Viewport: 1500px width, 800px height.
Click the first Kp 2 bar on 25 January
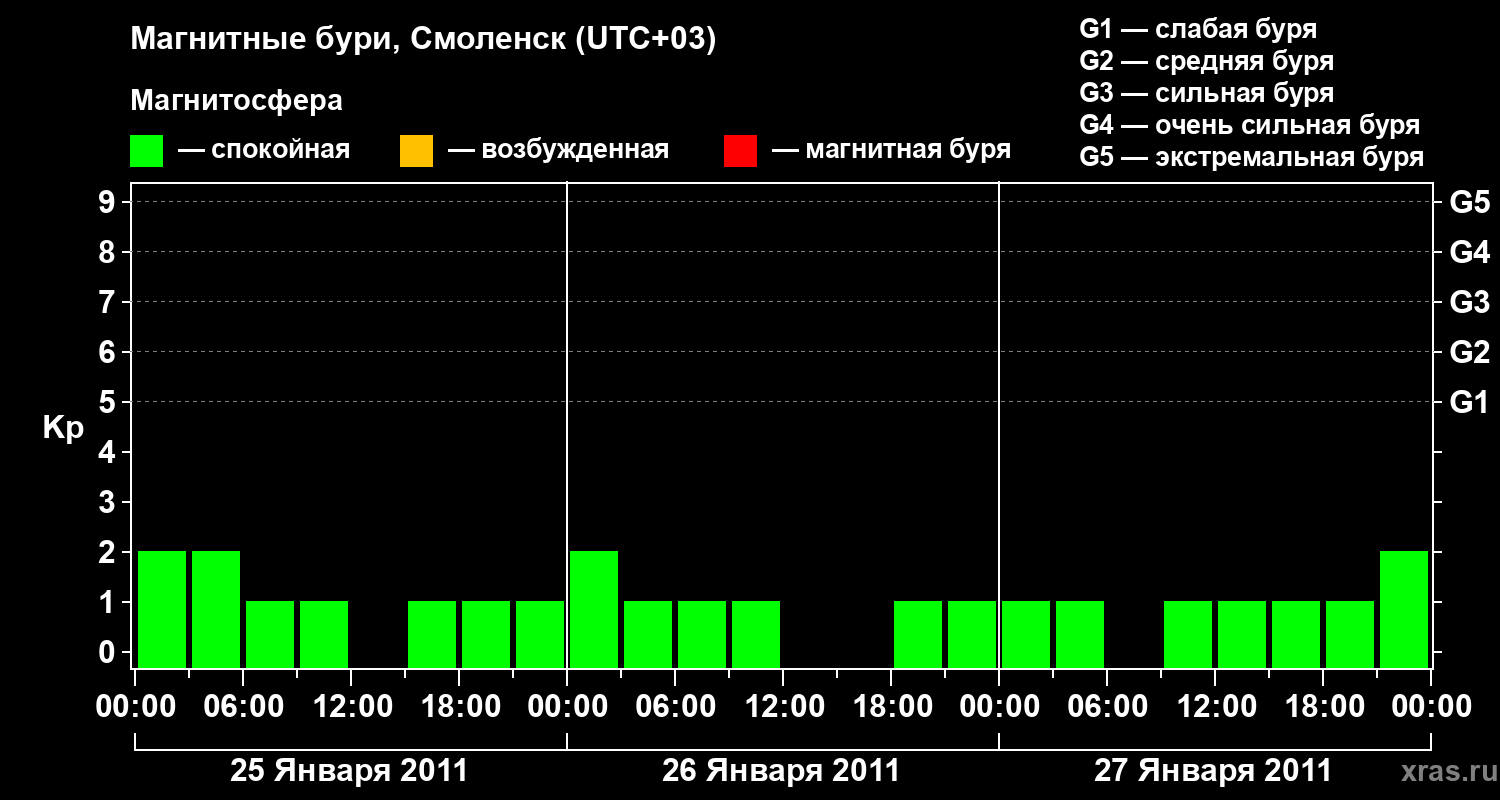[x=162, y=609]
